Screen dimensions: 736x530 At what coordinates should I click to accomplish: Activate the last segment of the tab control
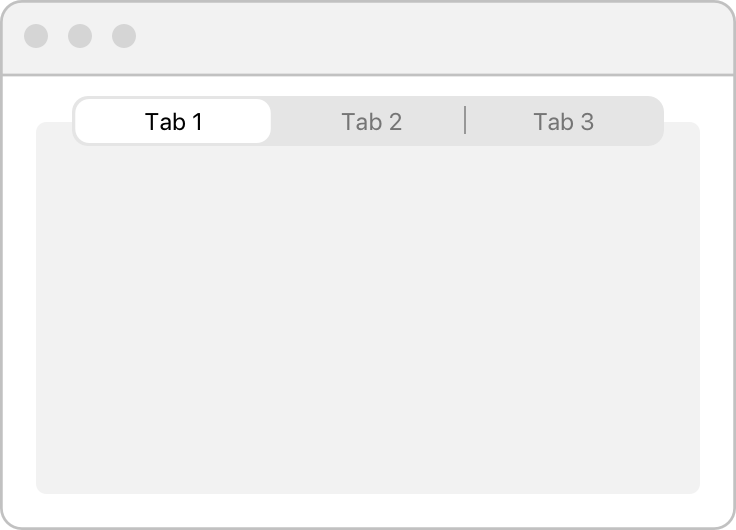point(563,122)
